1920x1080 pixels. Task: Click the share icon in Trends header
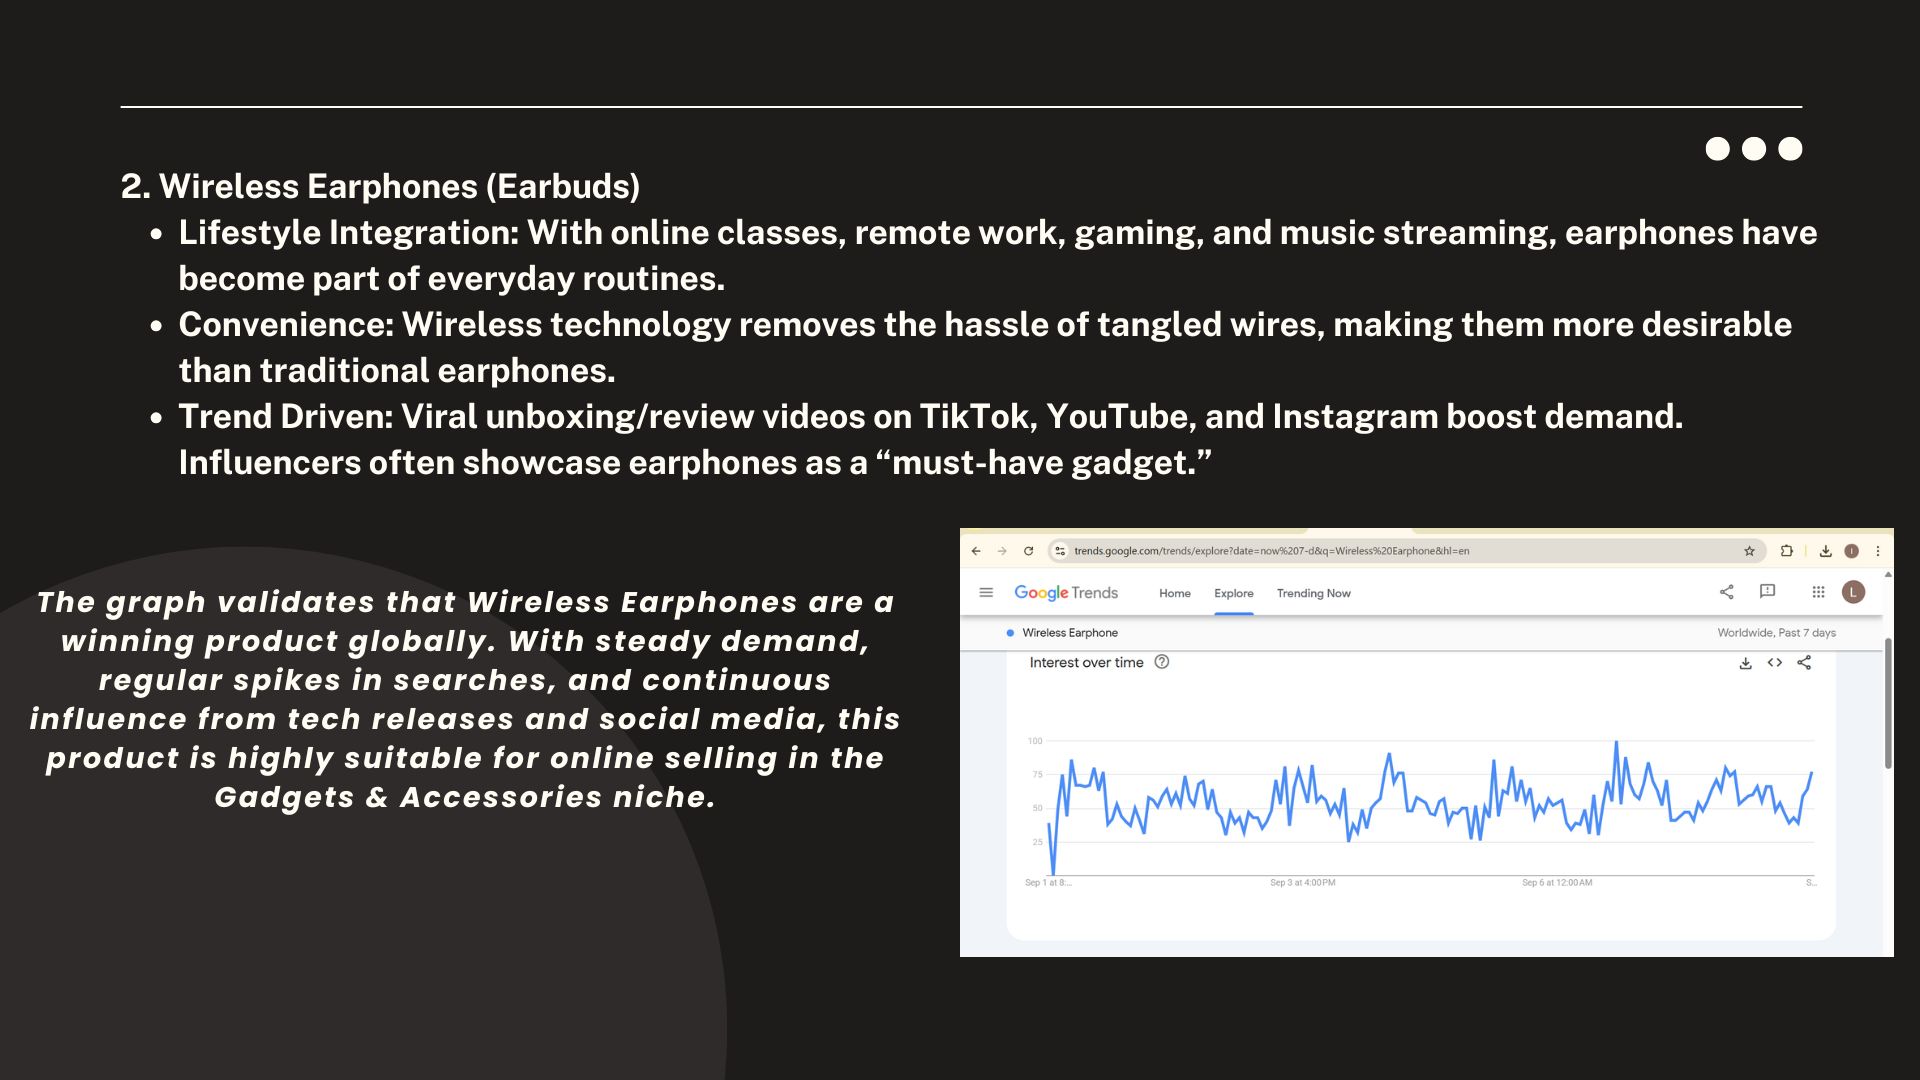coord(1726,592)
